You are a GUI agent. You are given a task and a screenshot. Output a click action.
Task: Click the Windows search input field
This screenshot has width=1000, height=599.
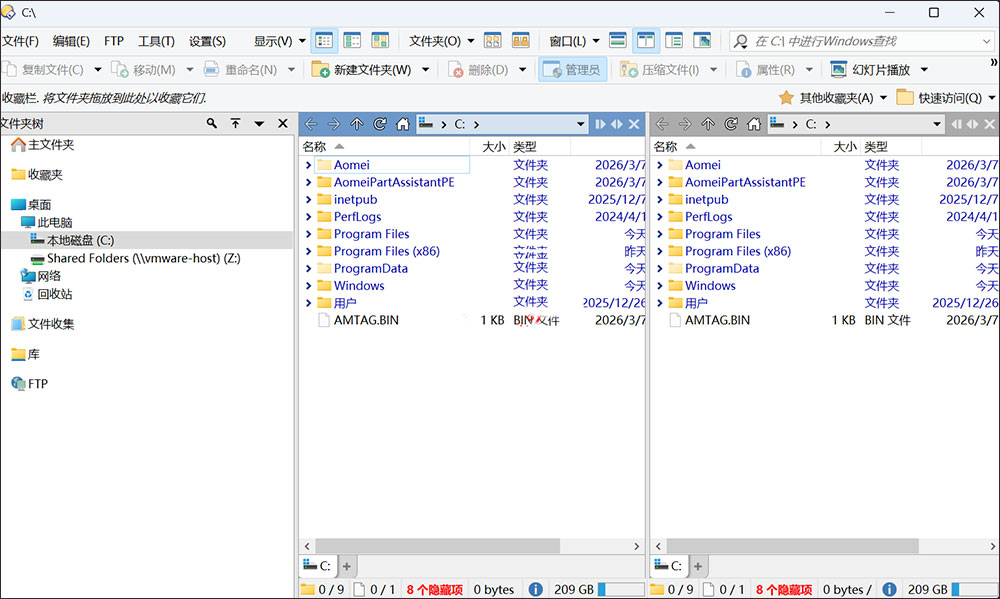(x=862, y=41)
